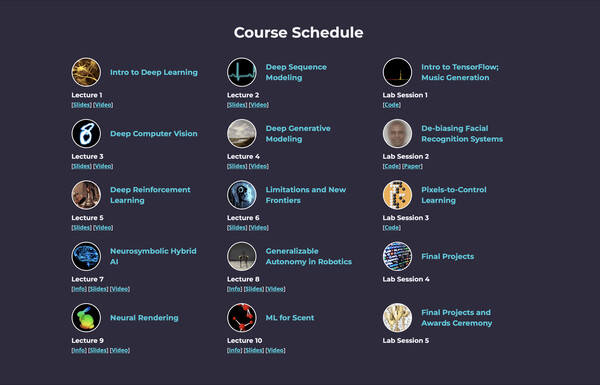Click the Go board Pixels-to-Control icon

[398, 195]
